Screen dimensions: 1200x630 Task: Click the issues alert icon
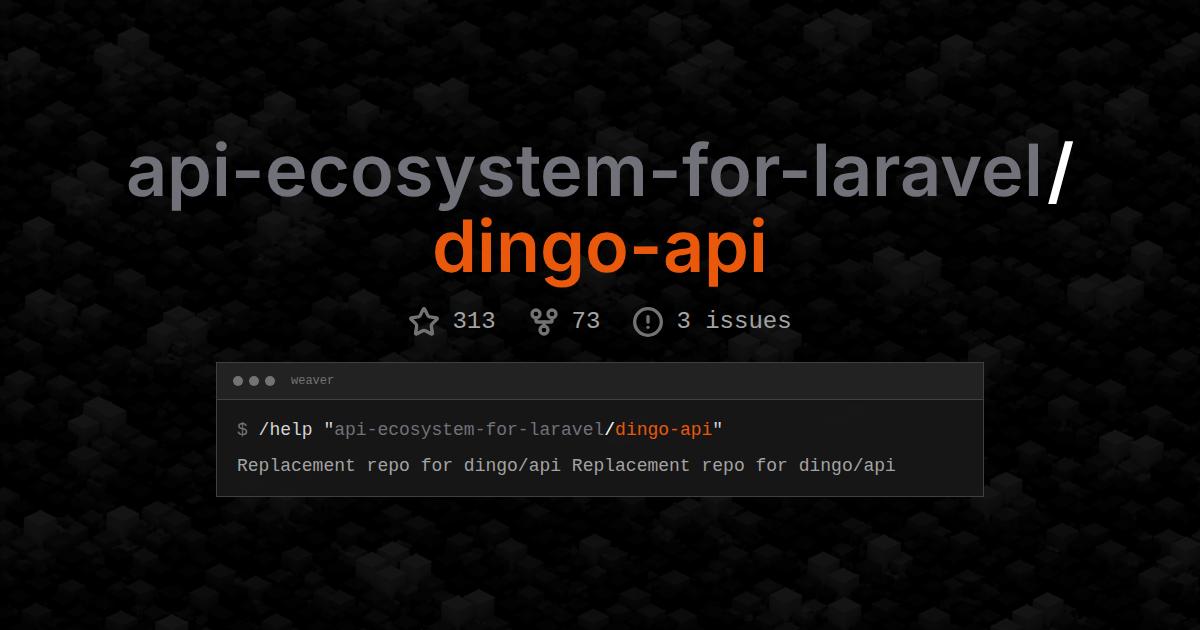coord(648,321)
